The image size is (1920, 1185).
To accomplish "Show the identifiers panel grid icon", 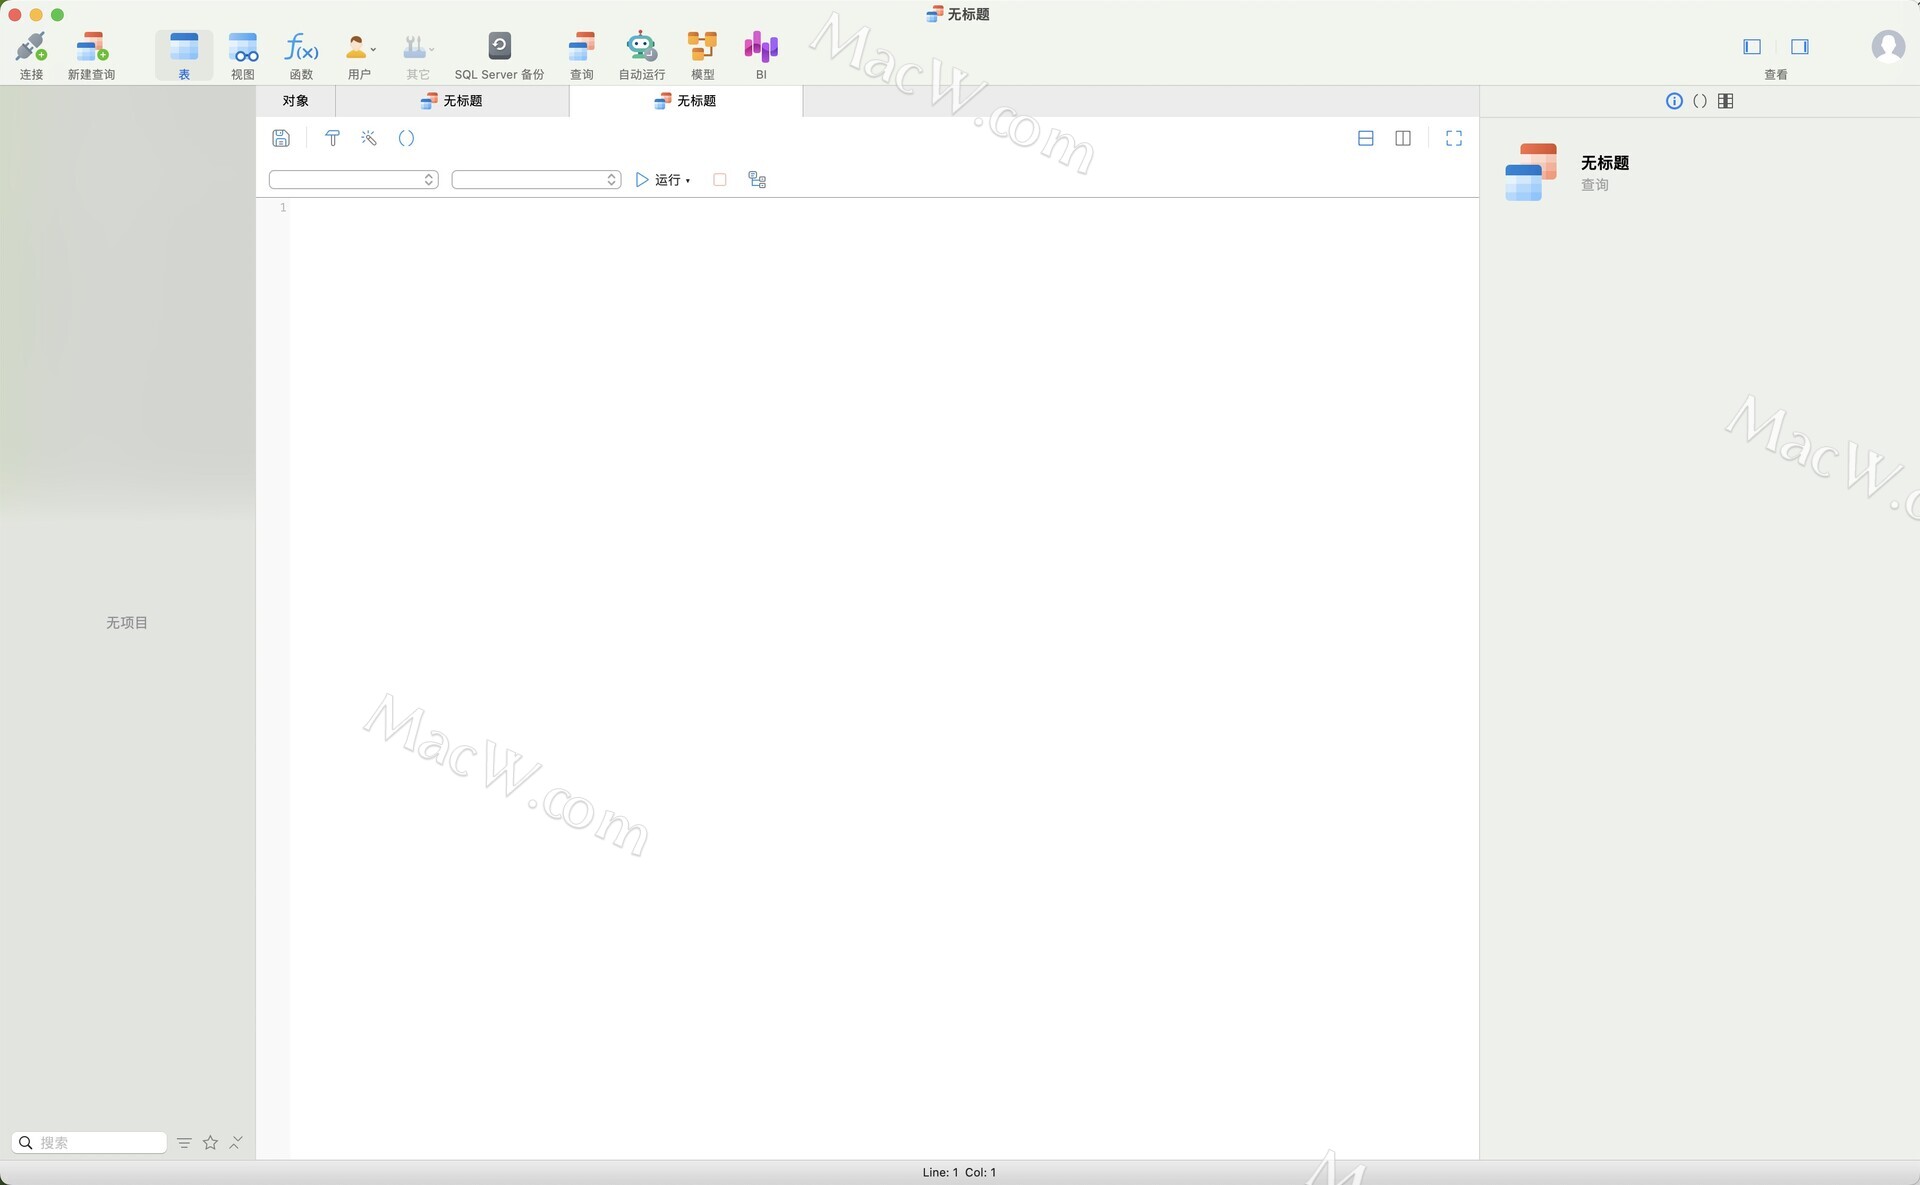I will click(1726, 101).
